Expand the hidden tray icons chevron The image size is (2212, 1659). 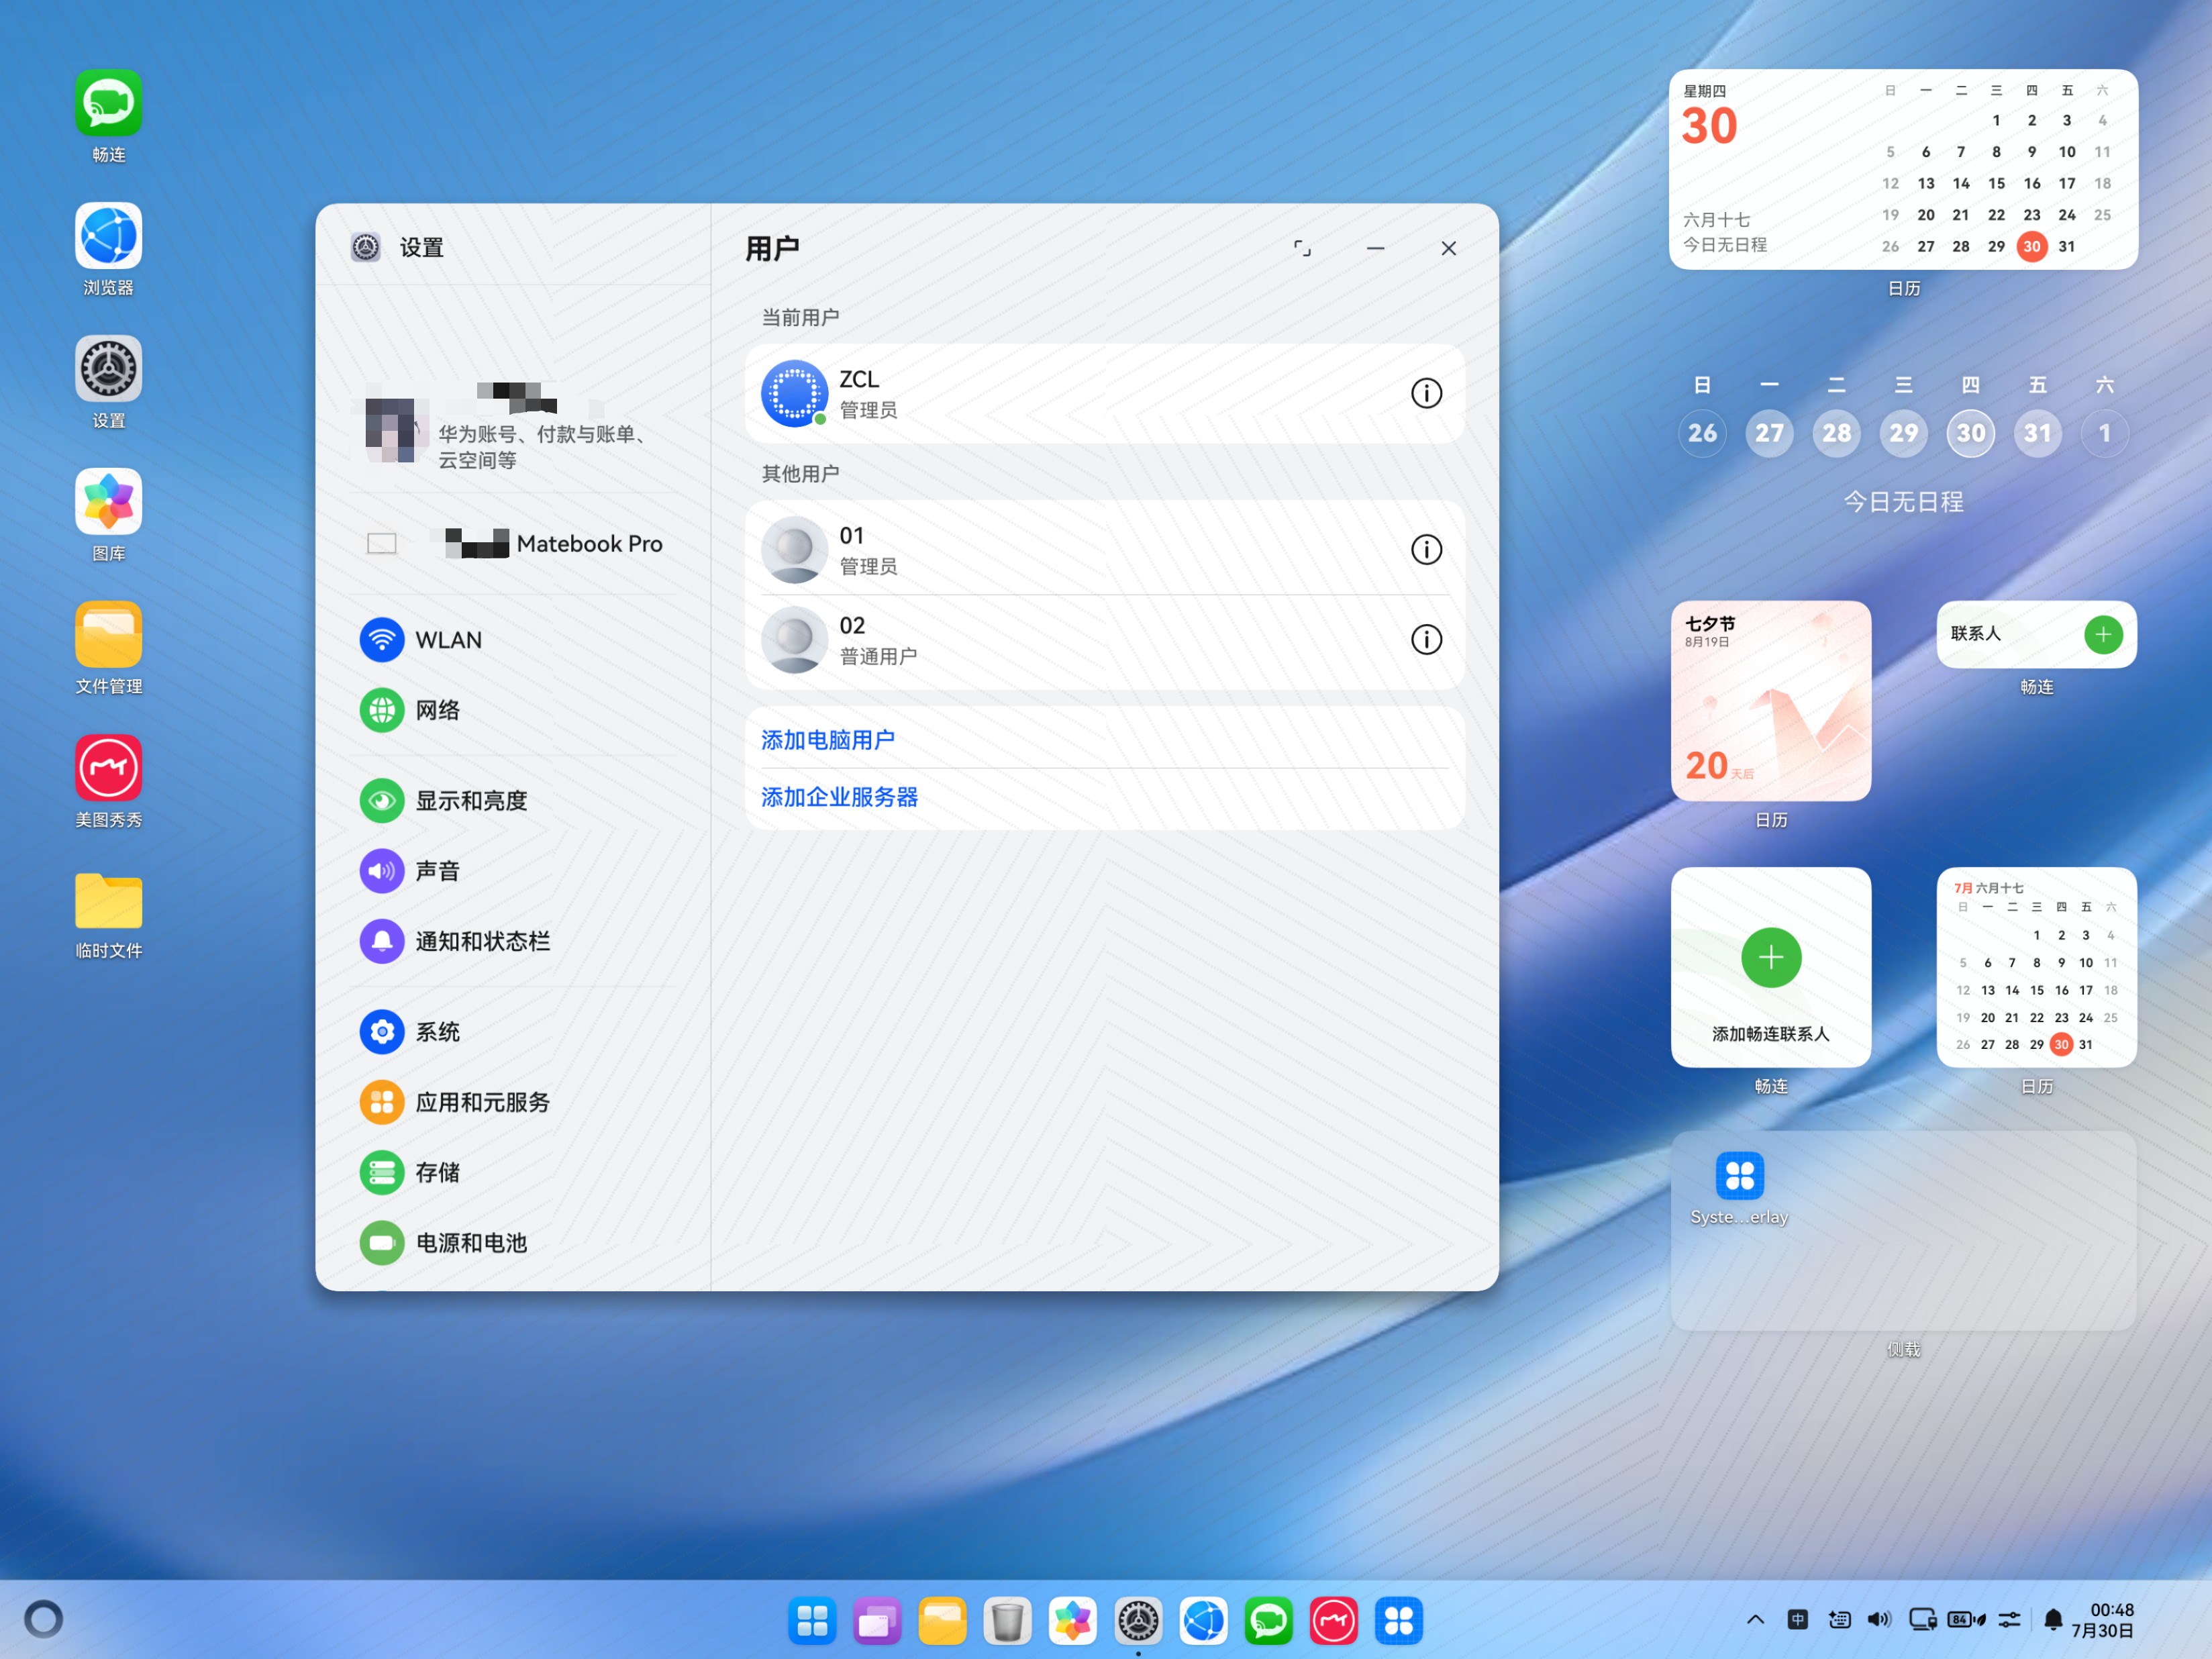[1755, 1620]
